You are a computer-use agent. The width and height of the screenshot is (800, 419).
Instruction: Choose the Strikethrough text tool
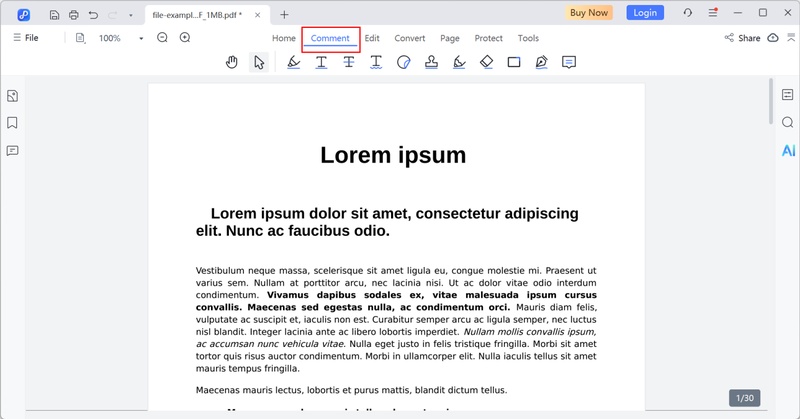pos(349,62)
